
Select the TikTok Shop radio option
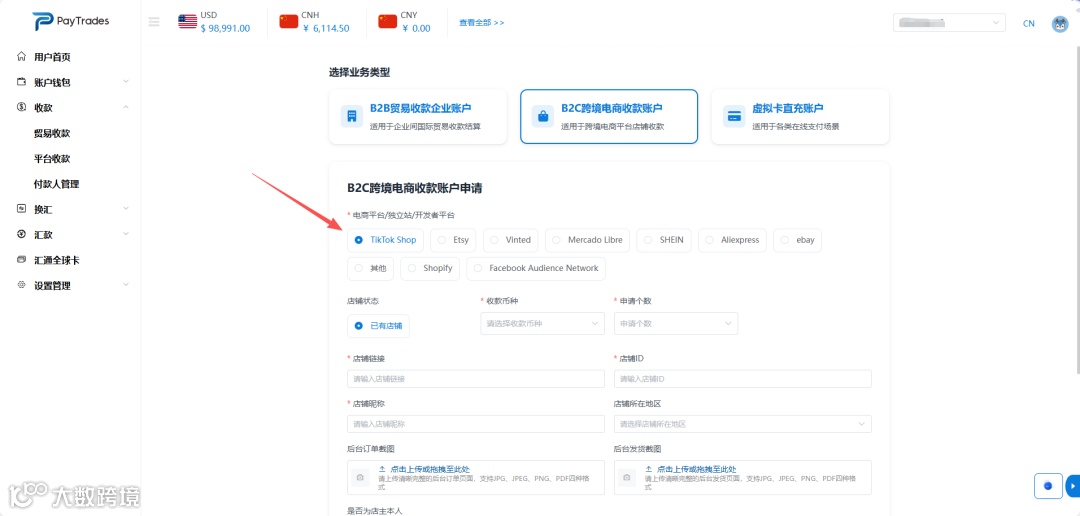[385, 240]
